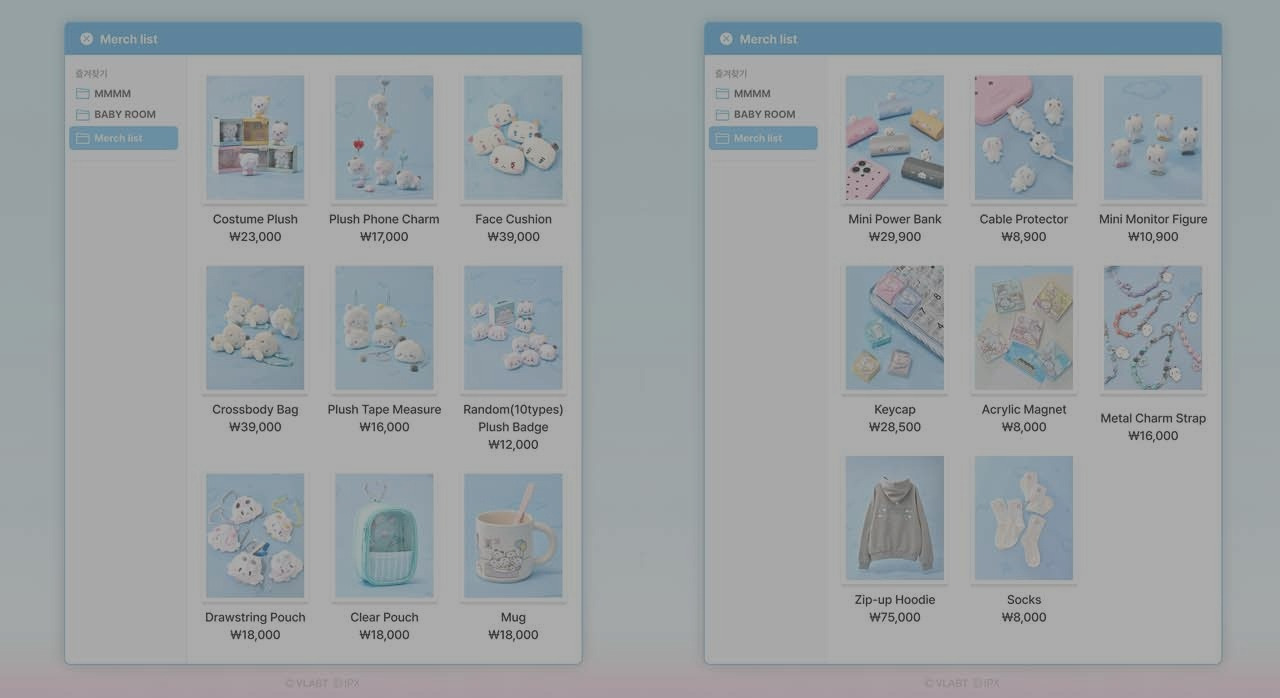Open the Mug product thumbnail
This screenshot has height=698, width=1280.
(513, 535)
